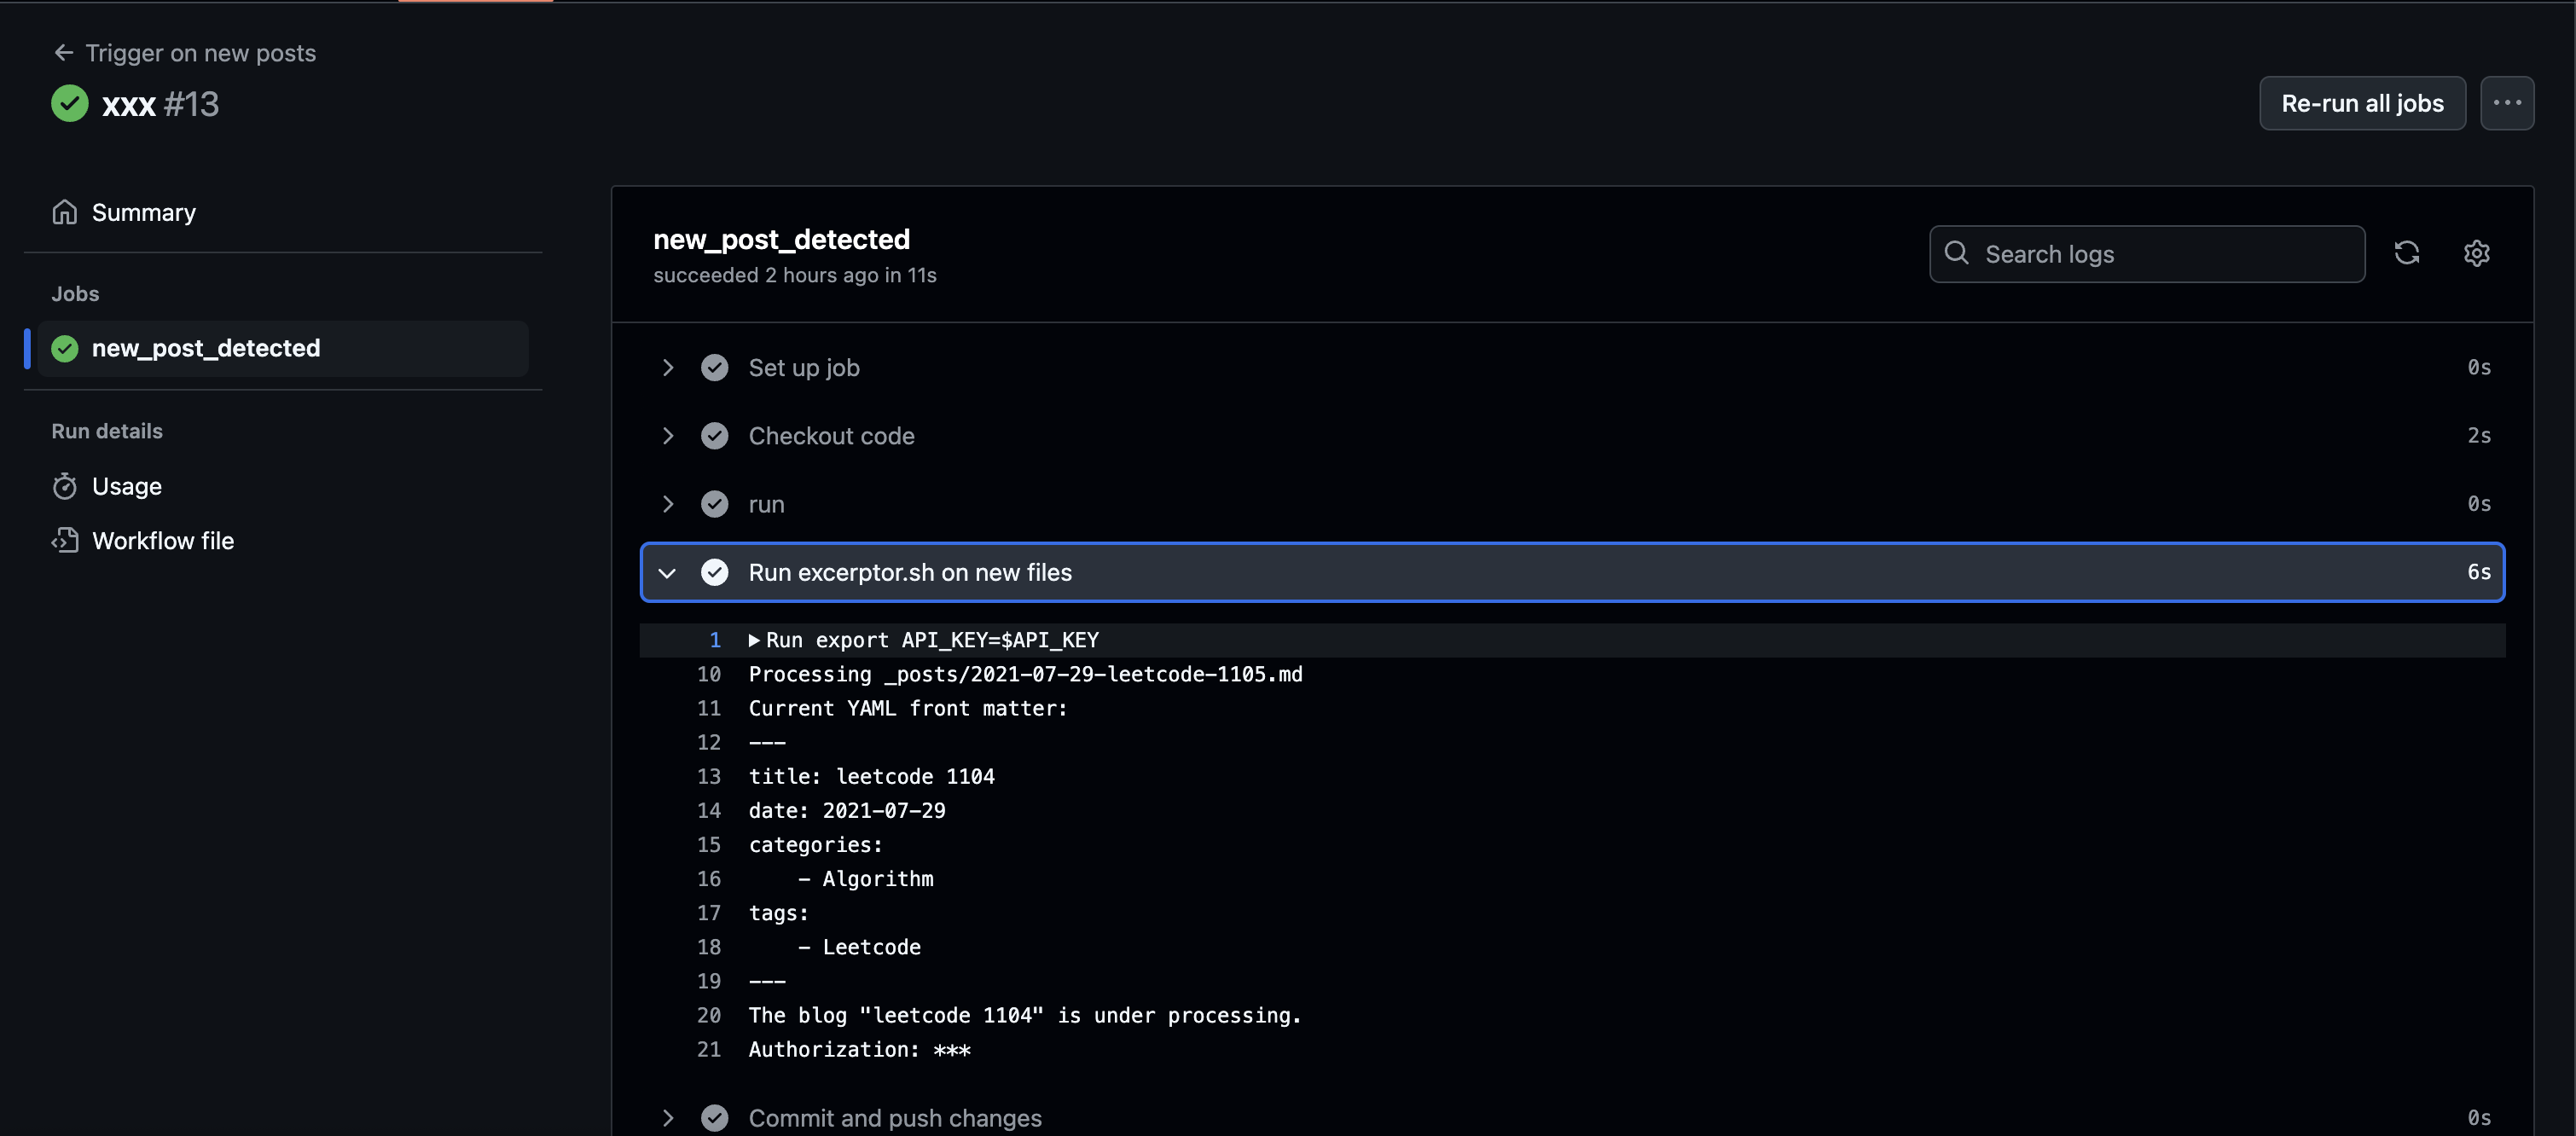Expand the run step
This screenshot has height=1136, width=2576.
point(668,504)
